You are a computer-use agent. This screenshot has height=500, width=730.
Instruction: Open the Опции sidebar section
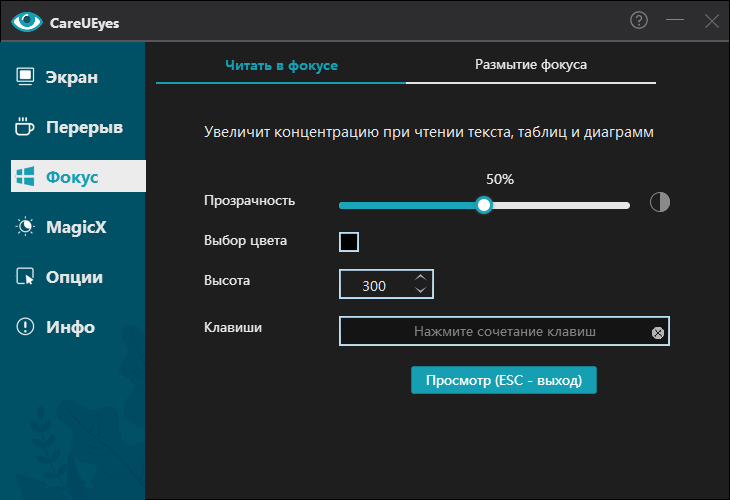[x=78, y=277]
